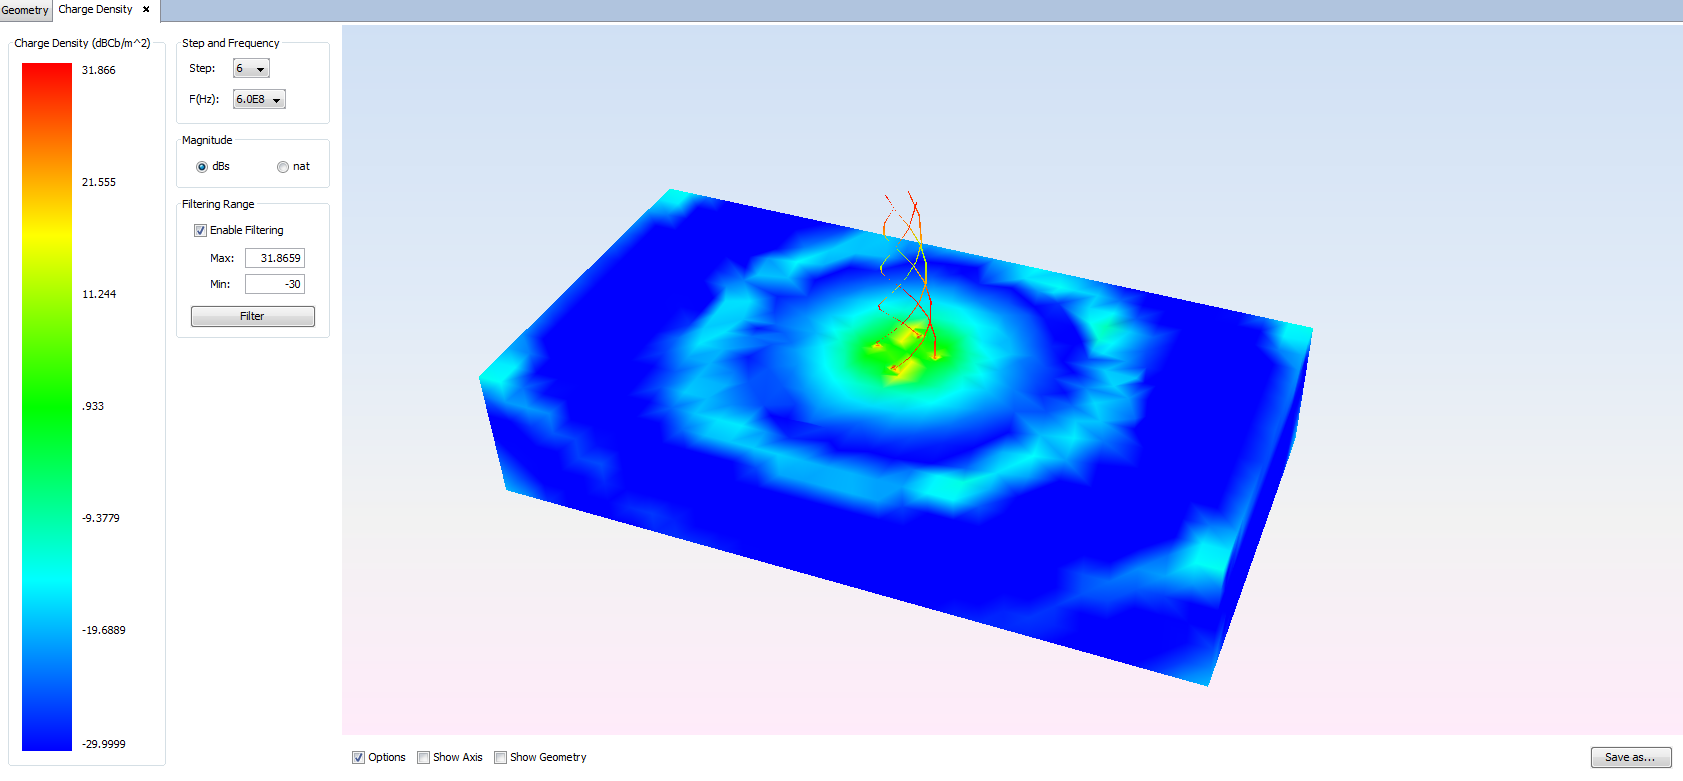Click the red top of color scale
1683x781 pixels.
click(47, 75)
